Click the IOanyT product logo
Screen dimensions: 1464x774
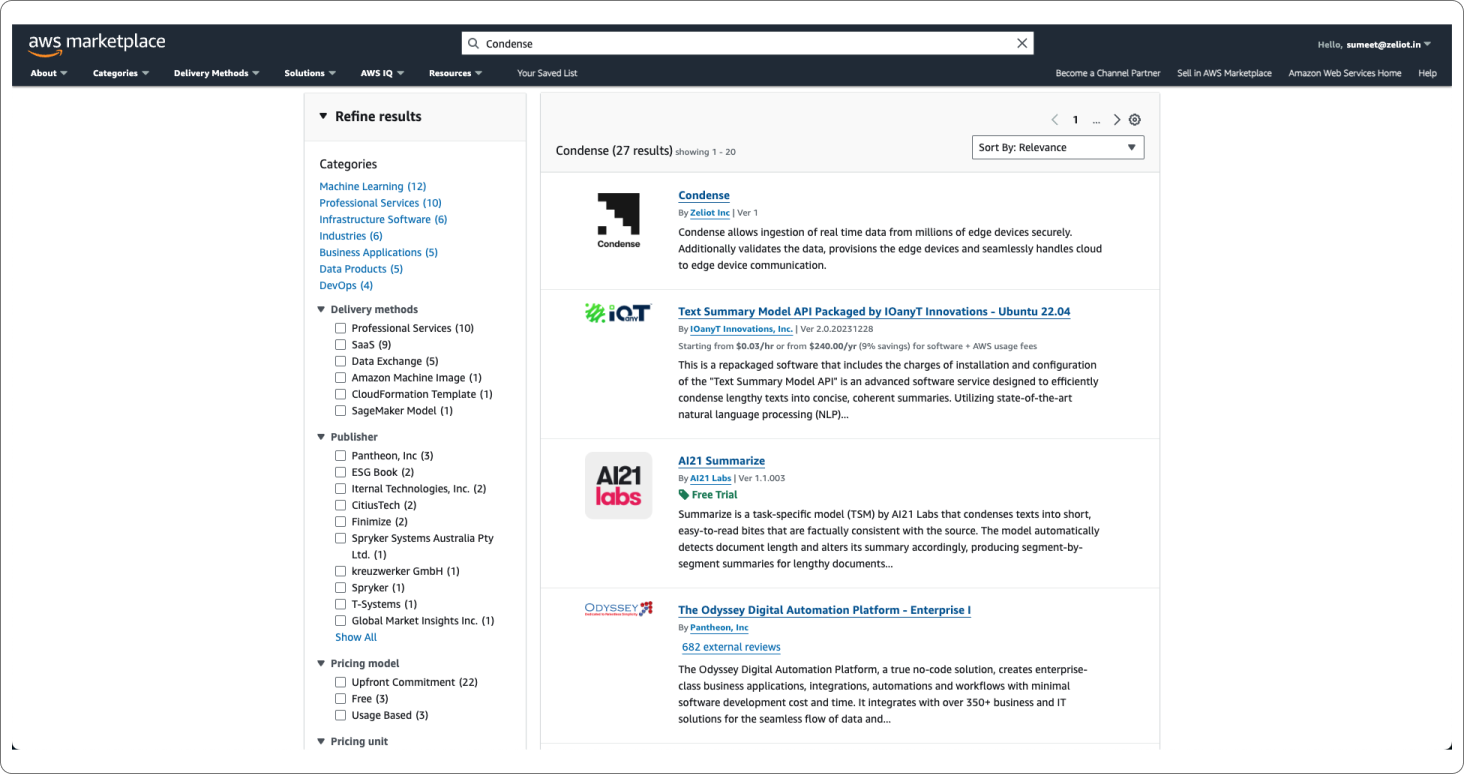(x=618, y=313)
